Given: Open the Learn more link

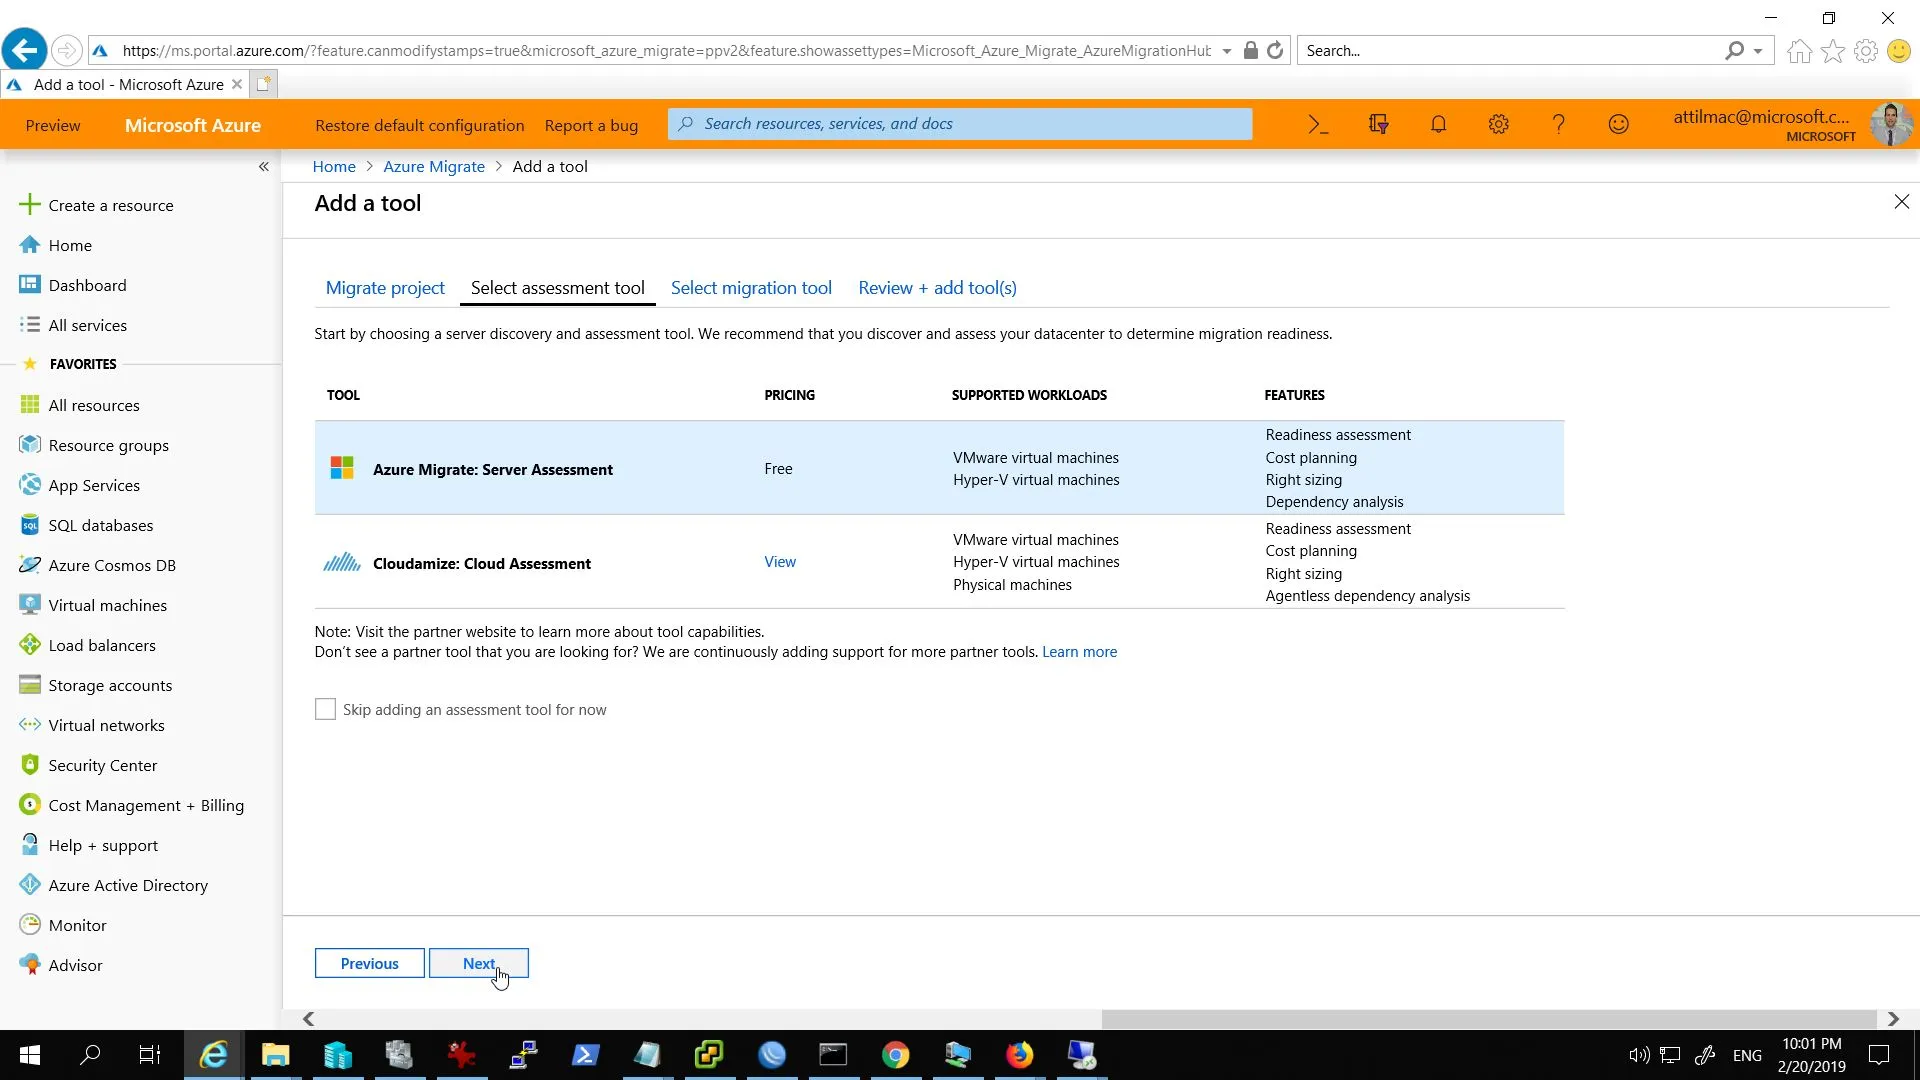Looking at the screenshot, I should click(x=1079, y=652).
